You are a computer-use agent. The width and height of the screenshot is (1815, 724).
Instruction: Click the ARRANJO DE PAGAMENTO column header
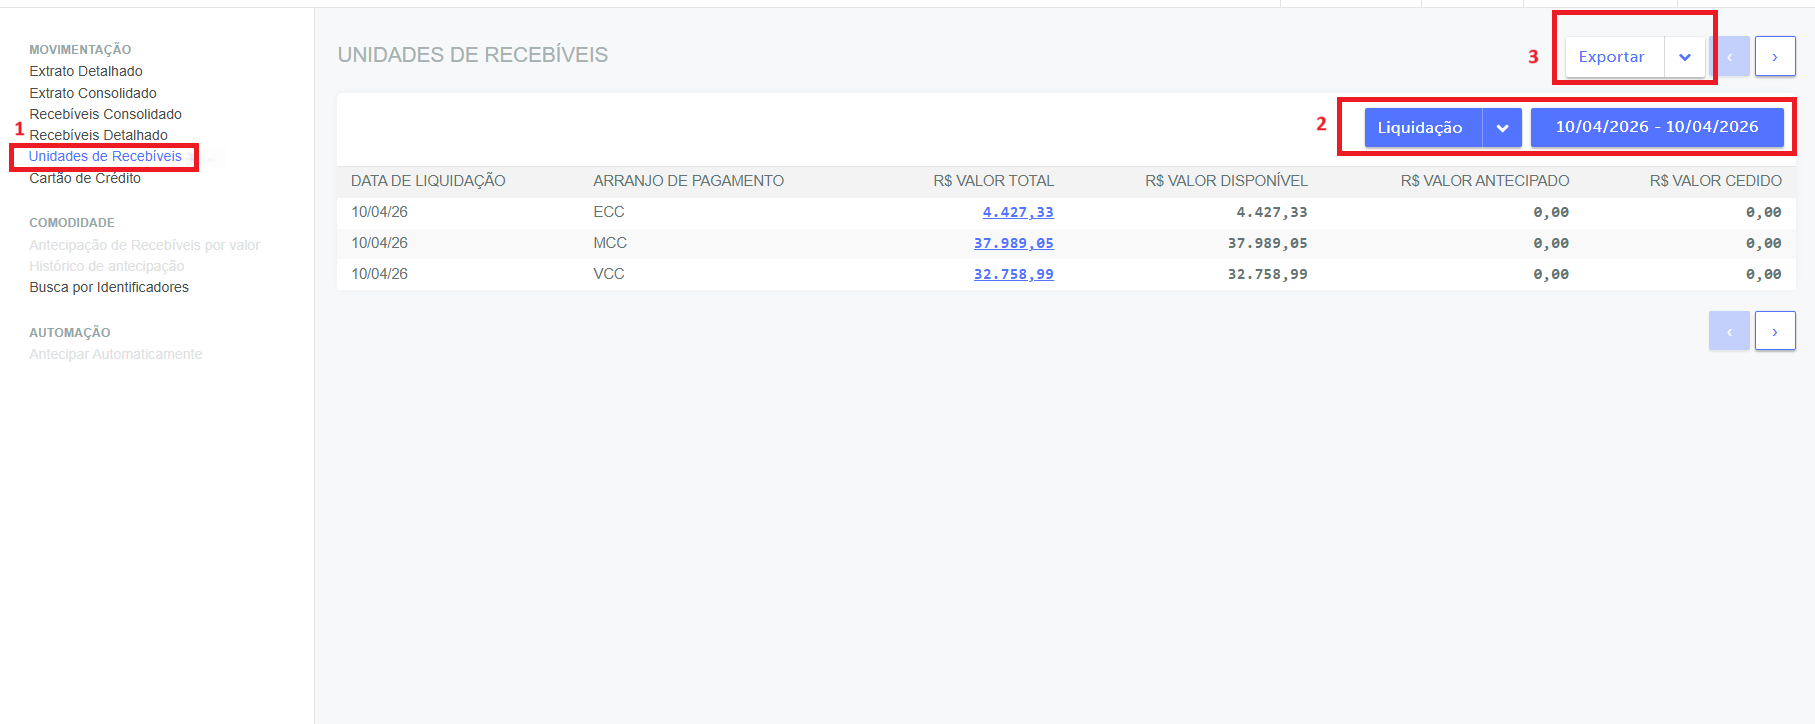pyautogui.click(x=688, y=181)
